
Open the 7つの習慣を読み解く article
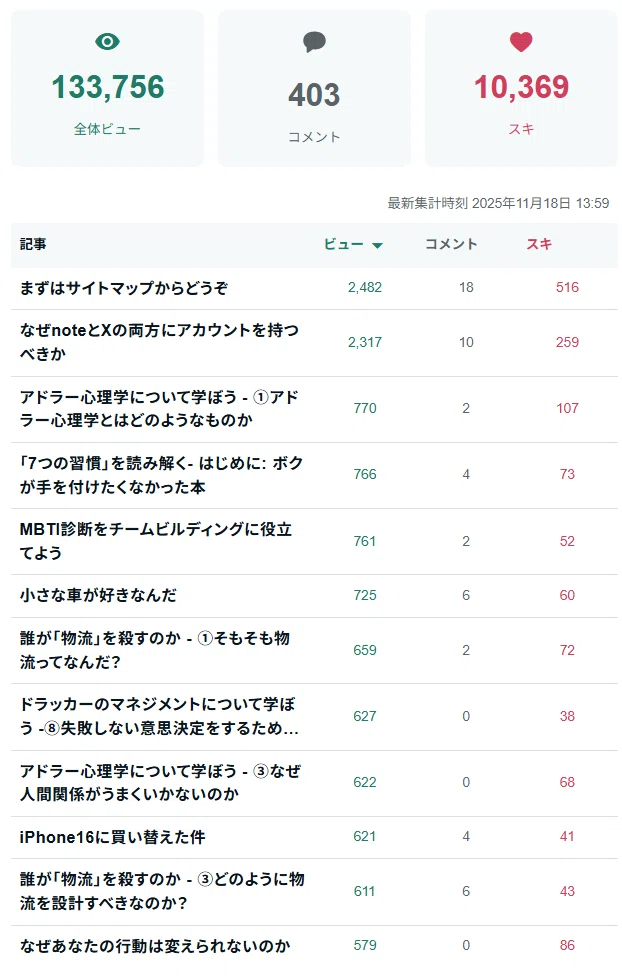pyautogui.click(x=161, y=475)
